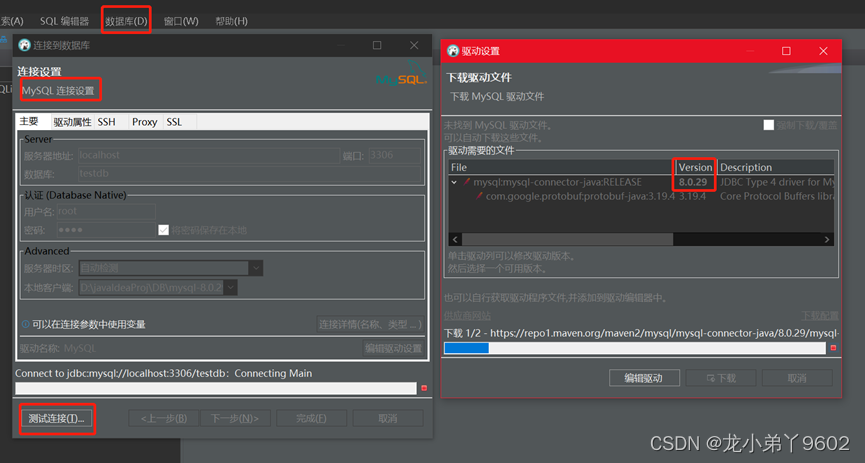Open the 供应商网站 link
The height and width of the screenshot is (463, 865).
[x=467, y=316]
